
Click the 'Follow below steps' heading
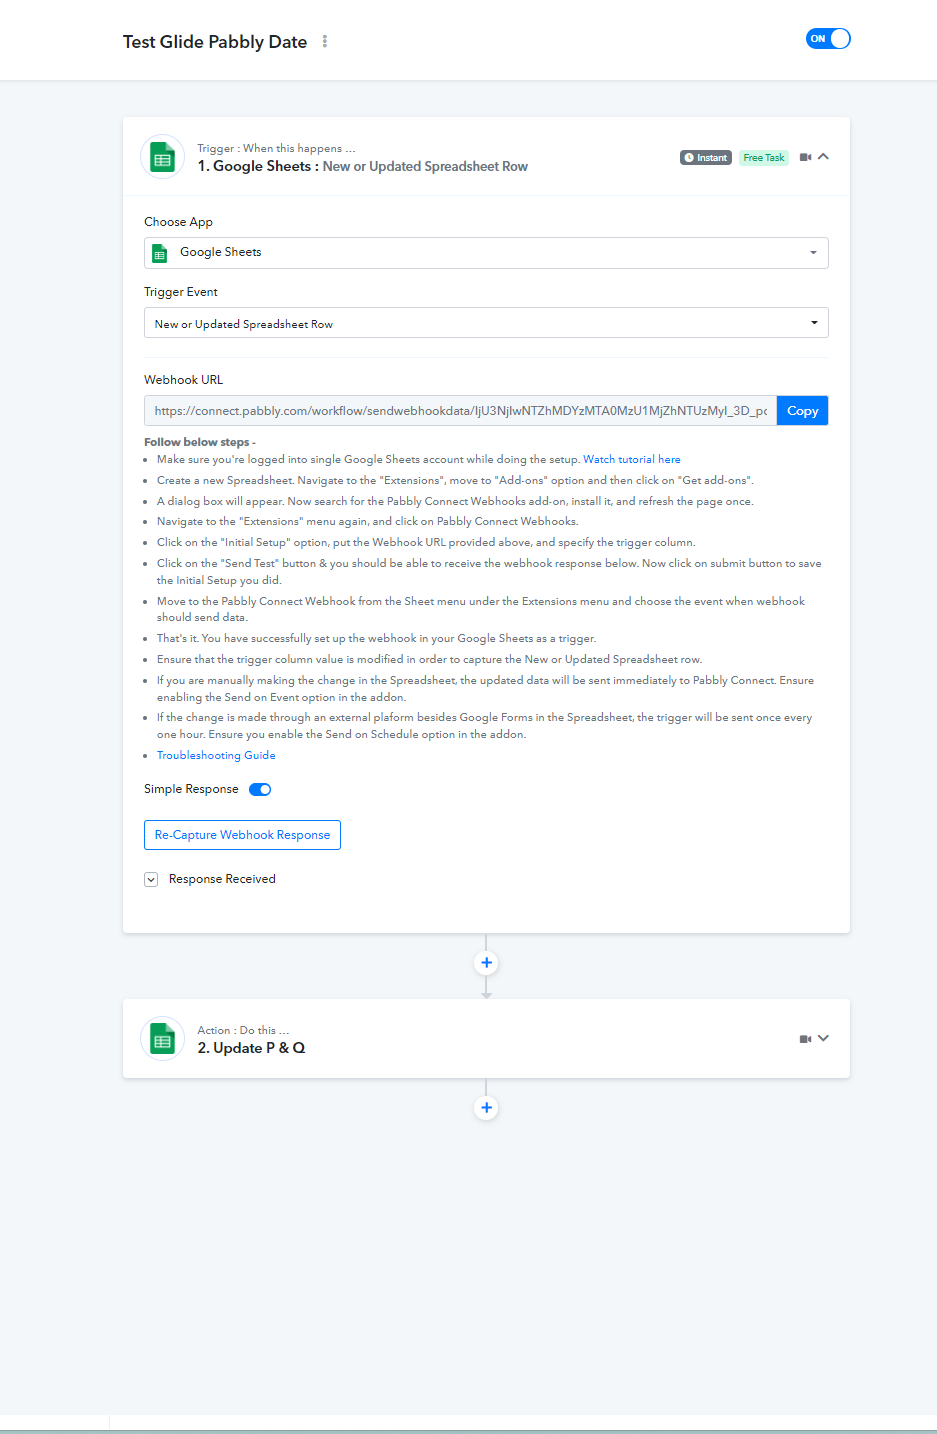coord(200,442)
